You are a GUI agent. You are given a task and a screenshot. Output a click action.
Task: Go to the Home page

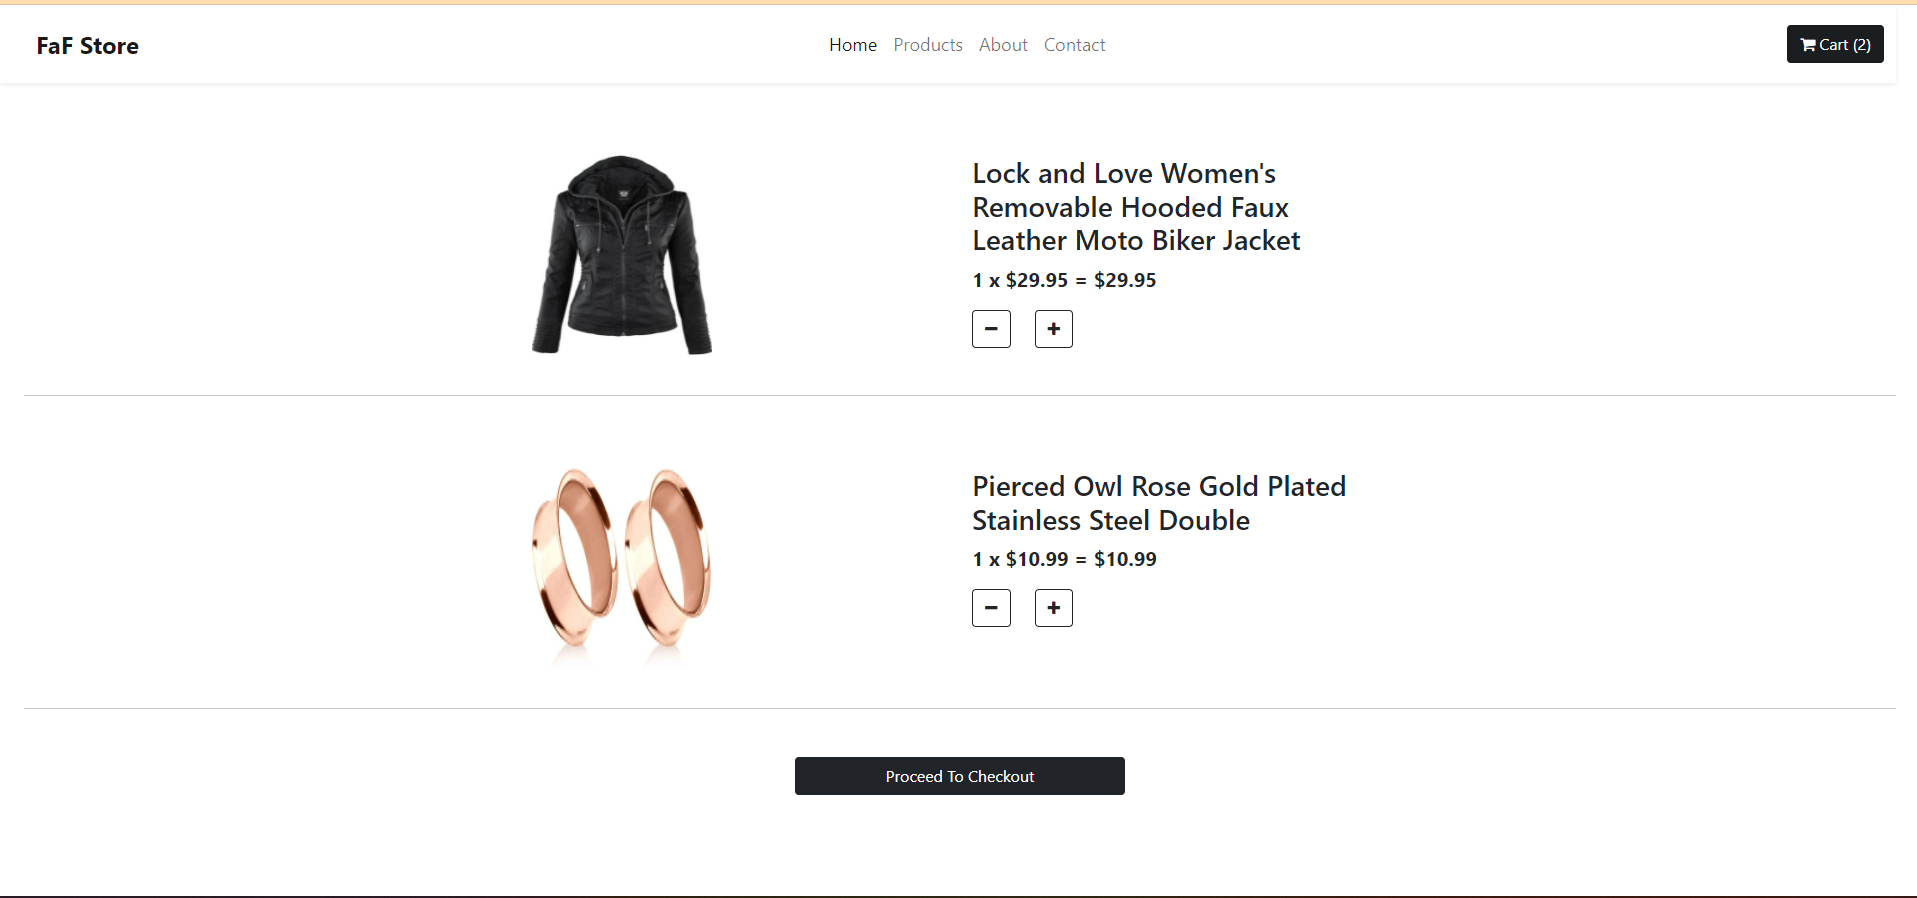(x=853, y=45)
